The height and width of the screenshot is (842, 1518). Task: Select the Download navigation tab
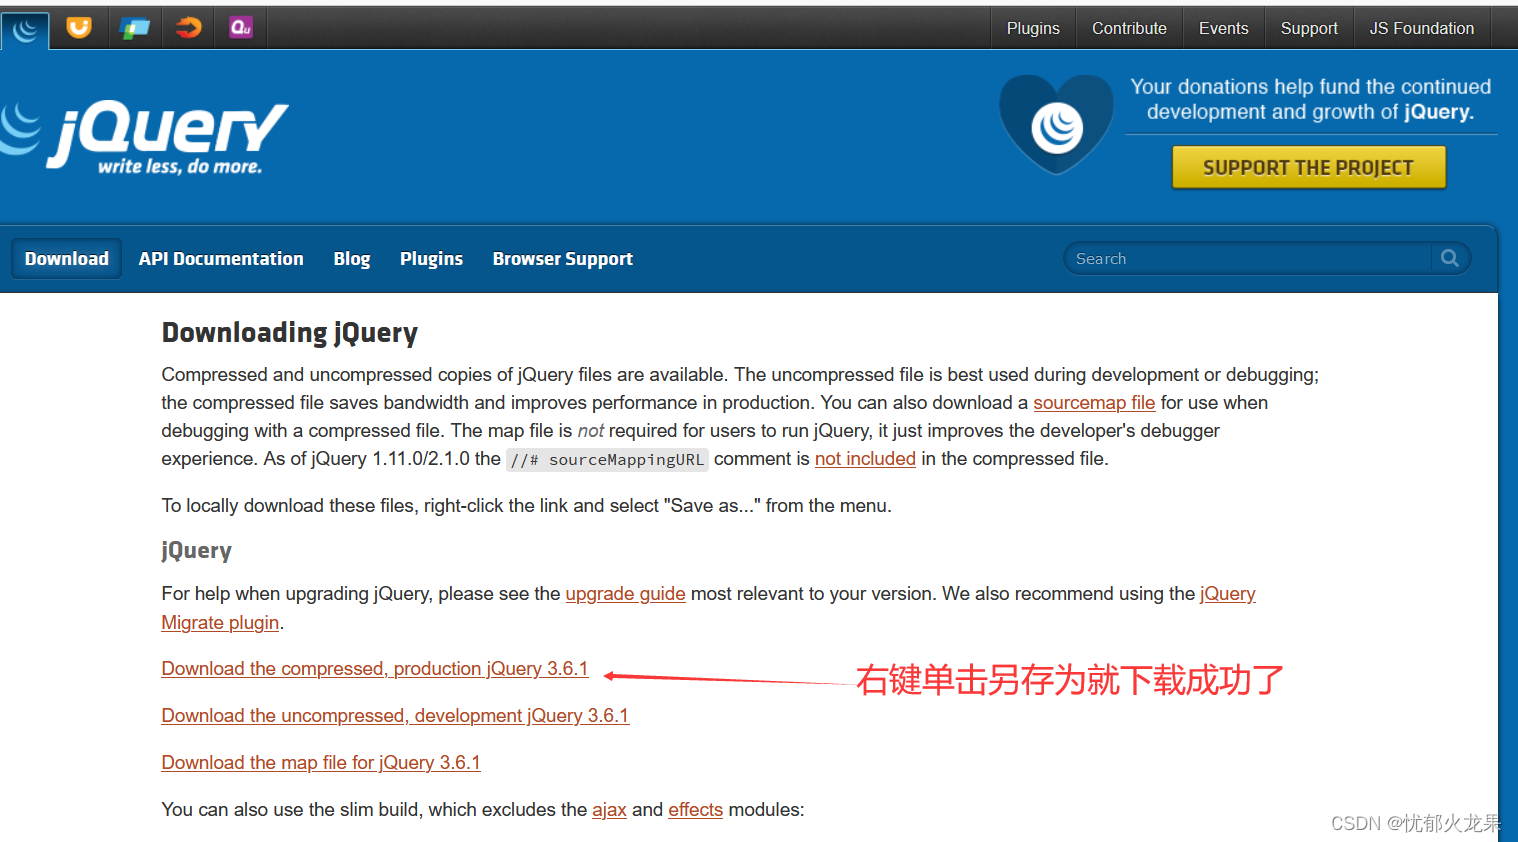[x=67, y=258]
